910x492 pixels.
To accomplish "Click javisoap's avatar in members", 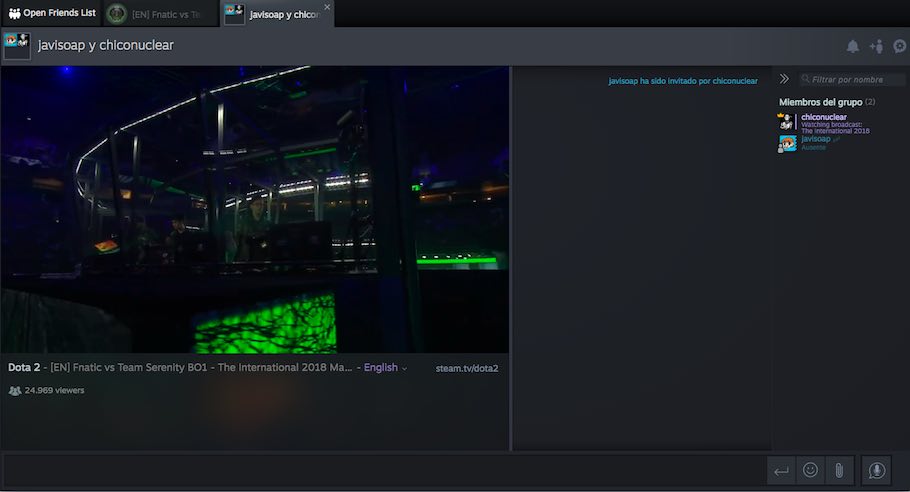I will [787, 143].
